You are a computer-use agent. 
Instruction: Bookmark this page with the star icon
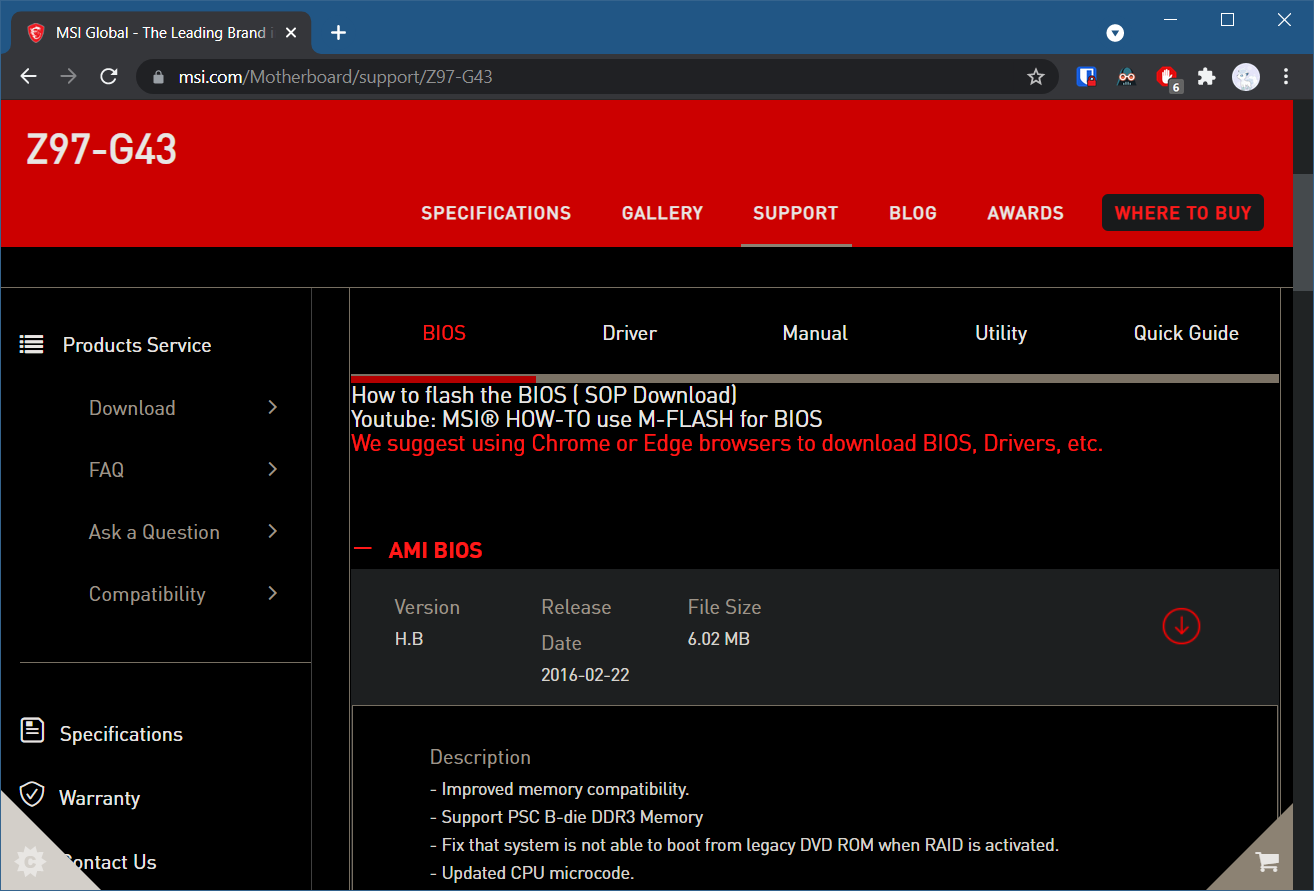[x=1036, y=76]
